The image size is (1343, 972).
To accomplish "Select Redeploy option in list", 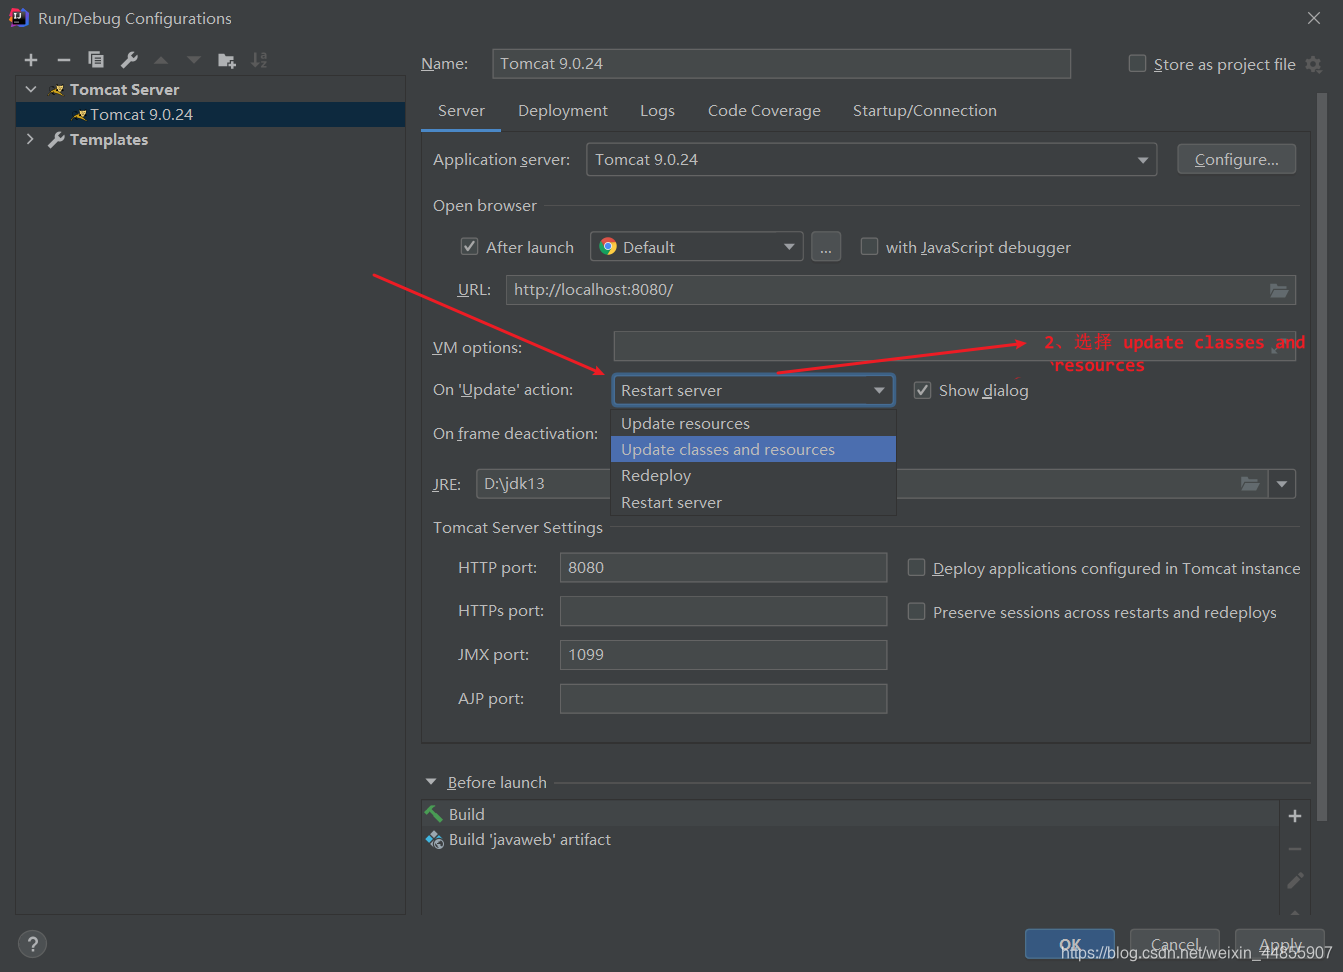I will pos(753,476).
